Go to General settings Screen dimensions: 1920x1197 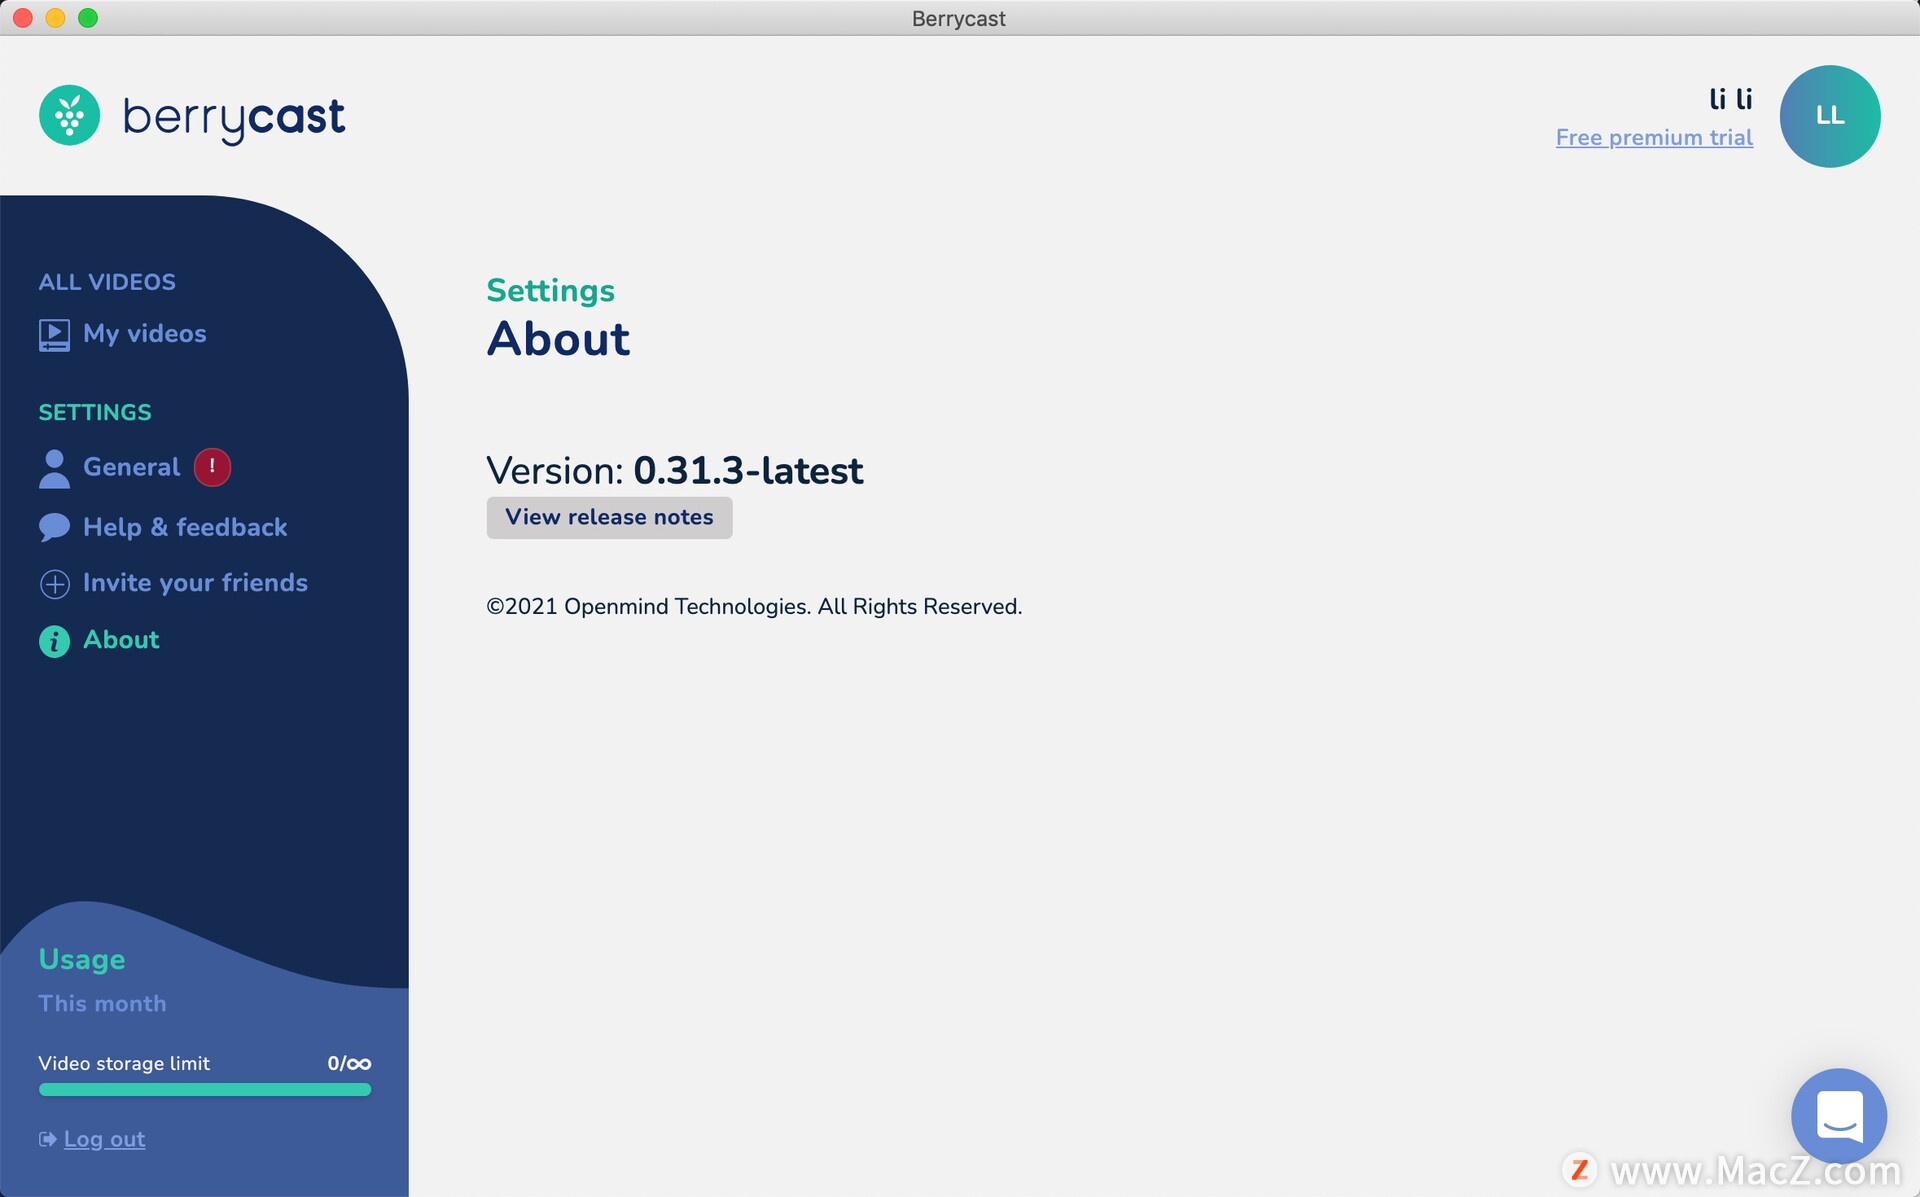(131, 467)
